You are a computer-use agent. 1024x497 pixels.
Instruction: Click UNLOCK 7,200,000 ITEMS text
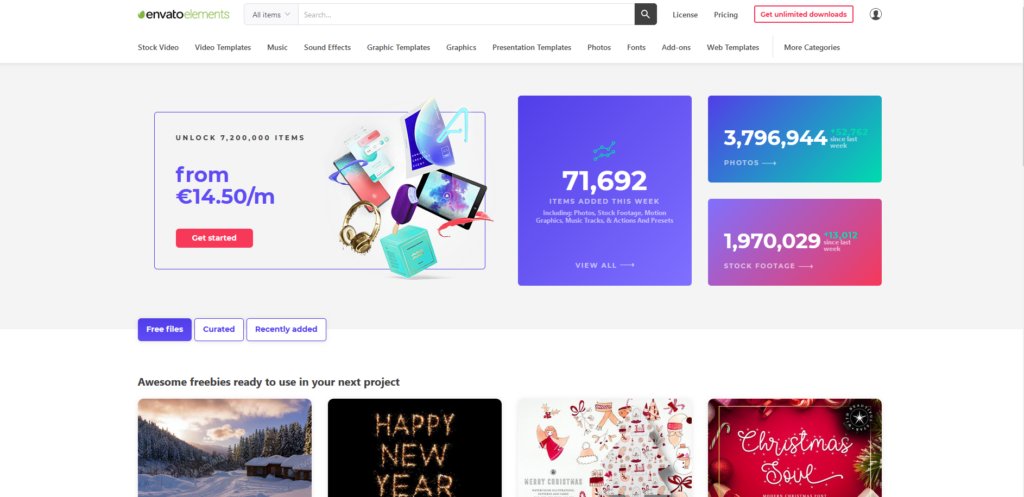coord(240,138)
